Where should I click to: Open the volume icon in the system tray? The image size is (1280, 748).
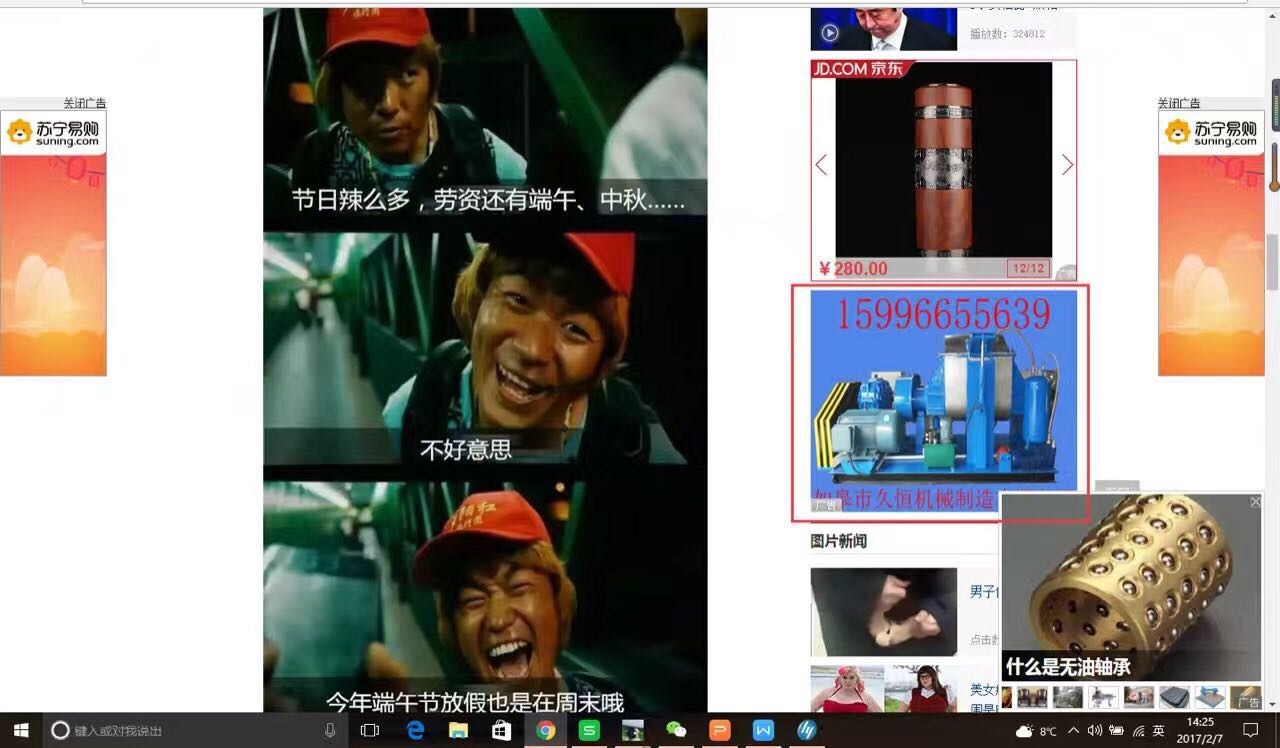tap(1094, 730)
